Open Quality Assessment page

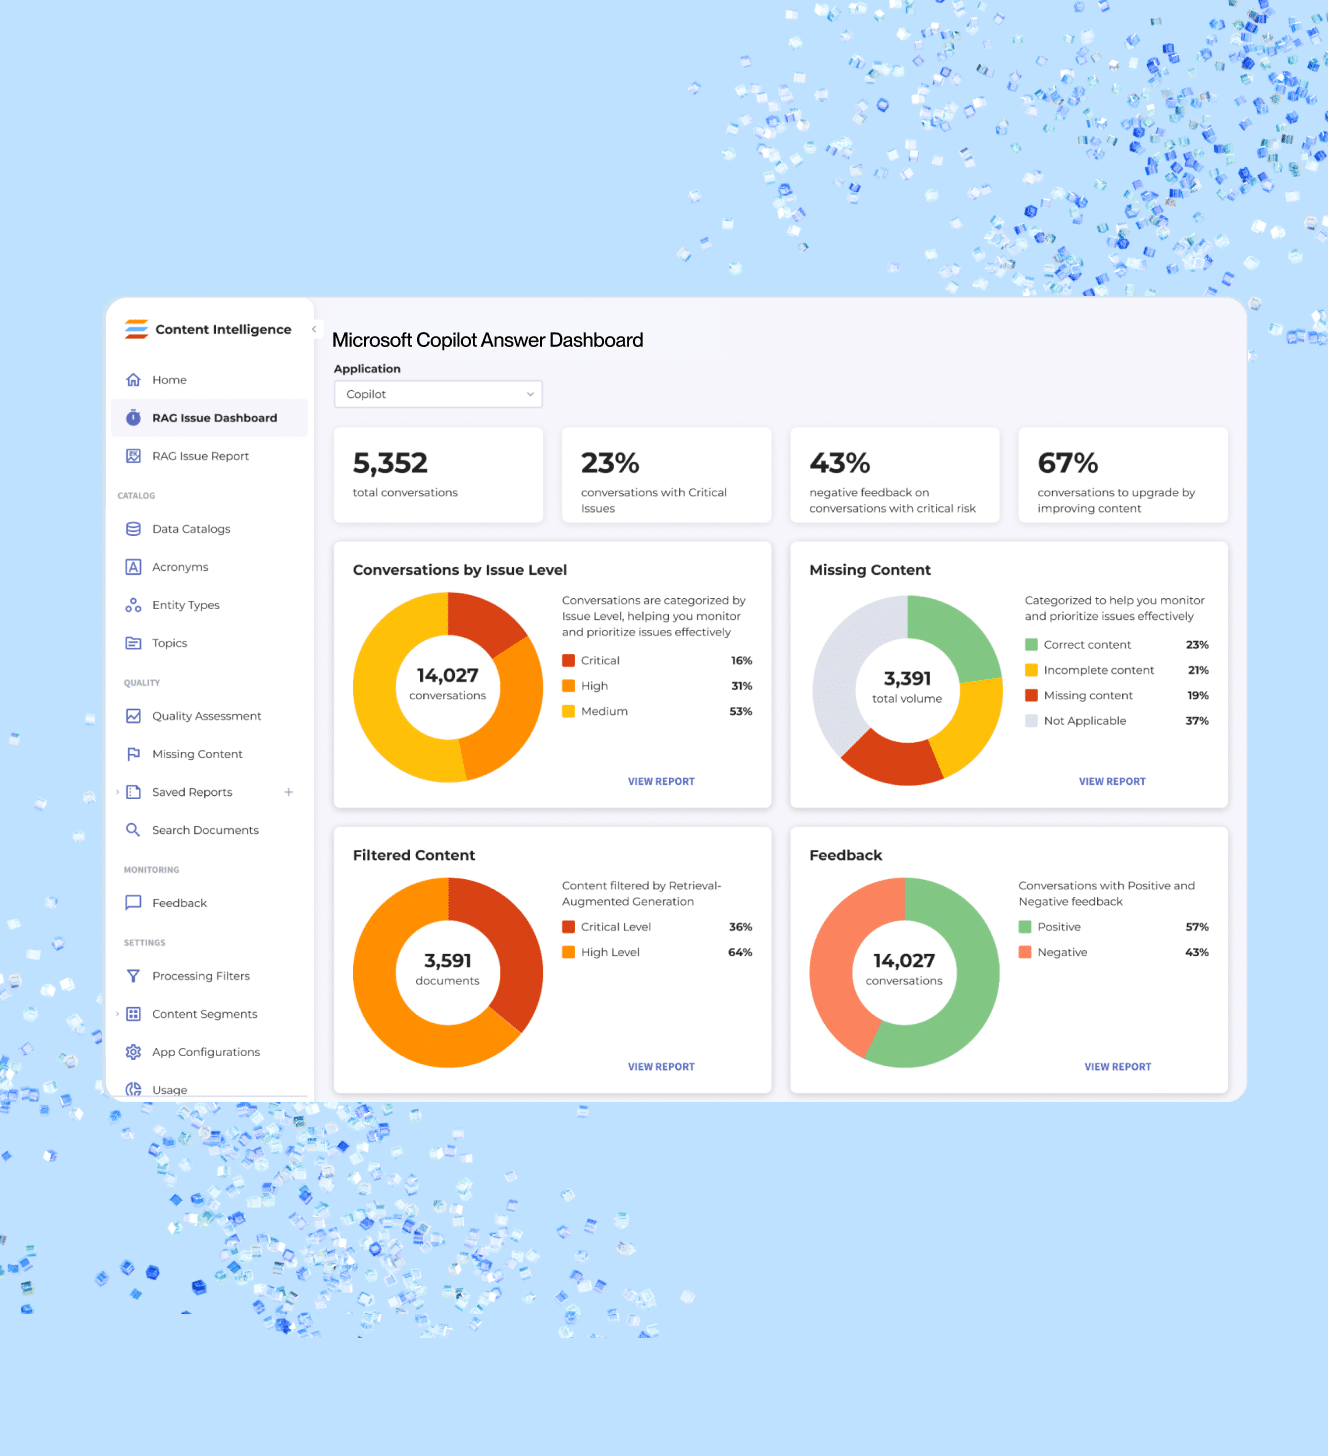(209, 716)
